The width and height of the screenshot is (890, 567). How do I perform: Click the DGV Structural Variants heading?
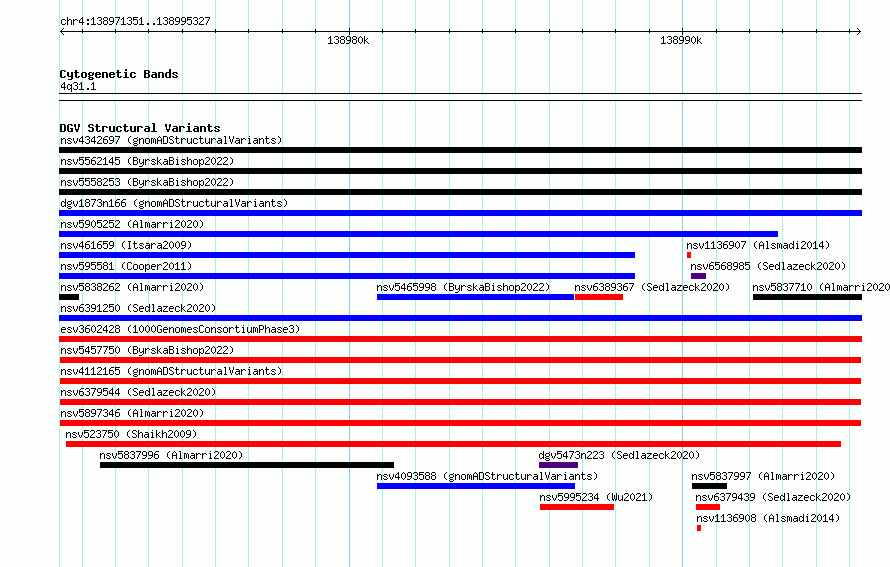[140, 128]
